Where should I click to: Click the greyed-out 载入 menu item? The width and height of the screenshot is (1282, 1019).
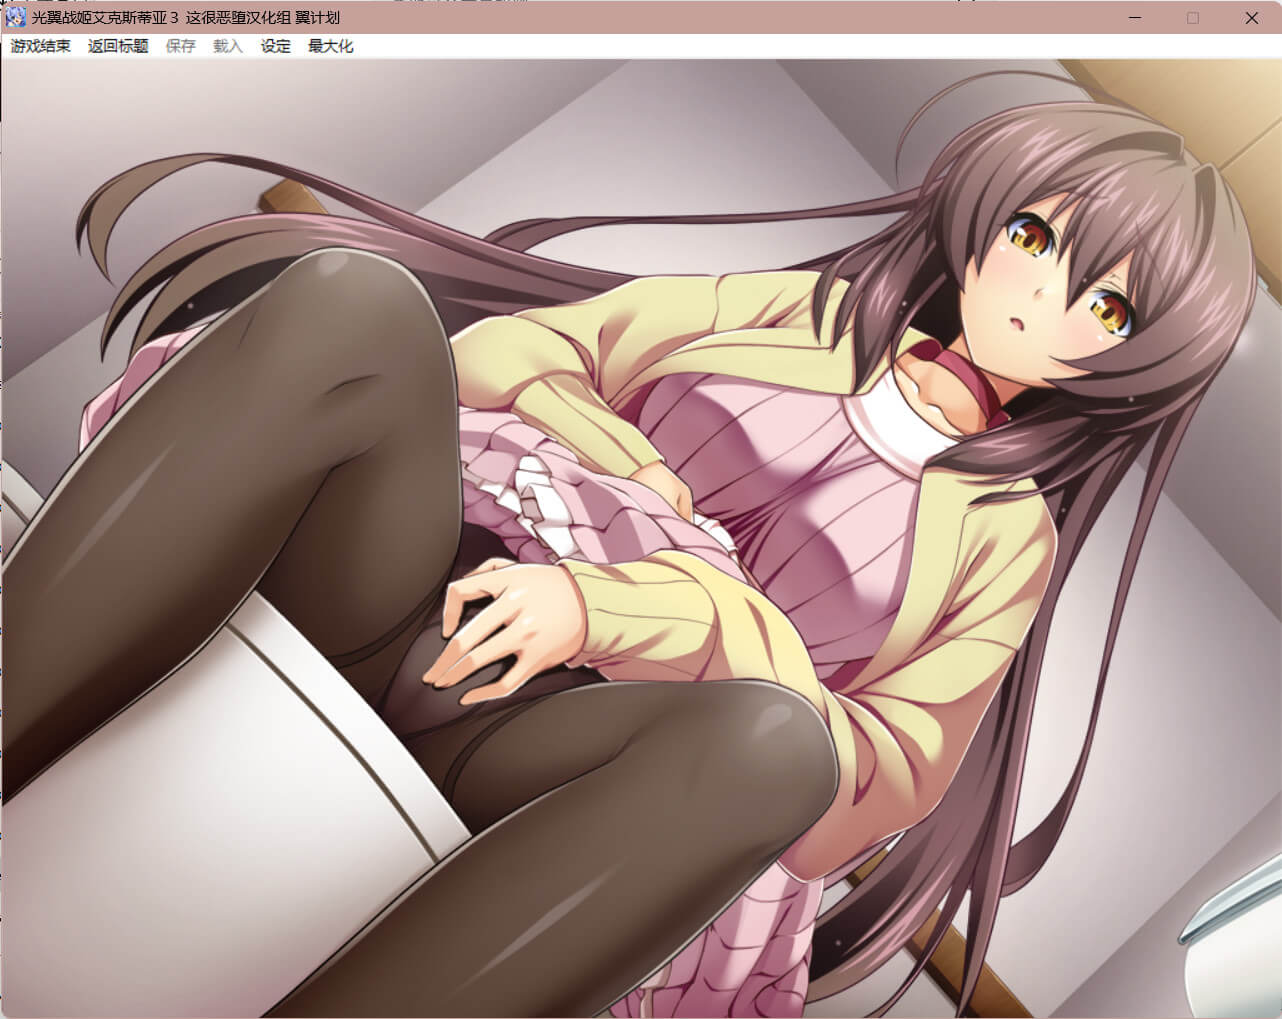coord(228,46)
